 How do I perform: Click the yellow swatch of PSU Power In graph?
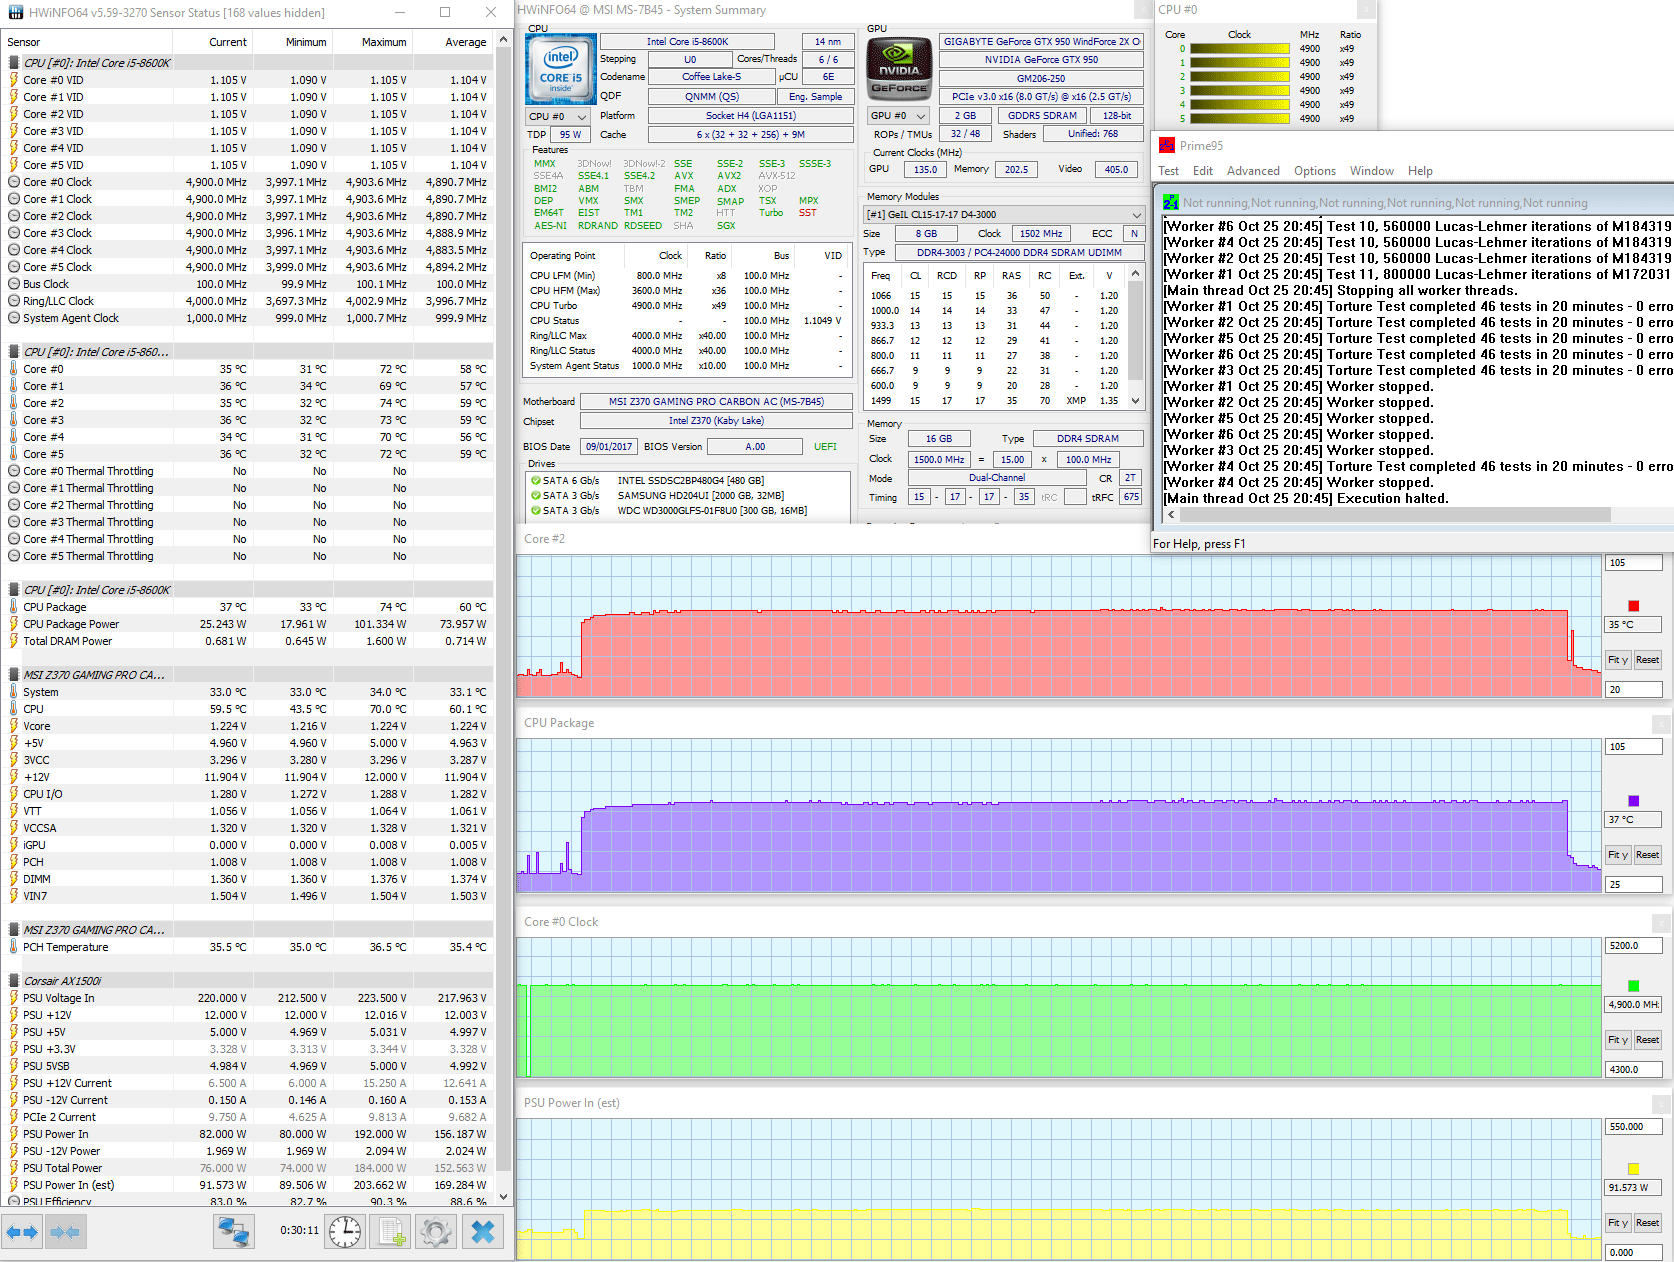[x=1634, y=1169]
